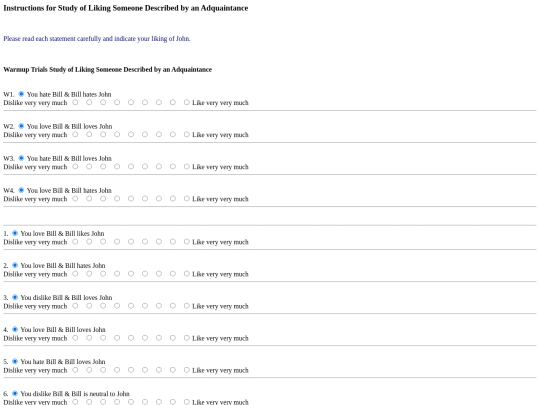The image size is (540, 405).
Task: Pick eighth scale radio in row W3
Action: click(173, 166)
